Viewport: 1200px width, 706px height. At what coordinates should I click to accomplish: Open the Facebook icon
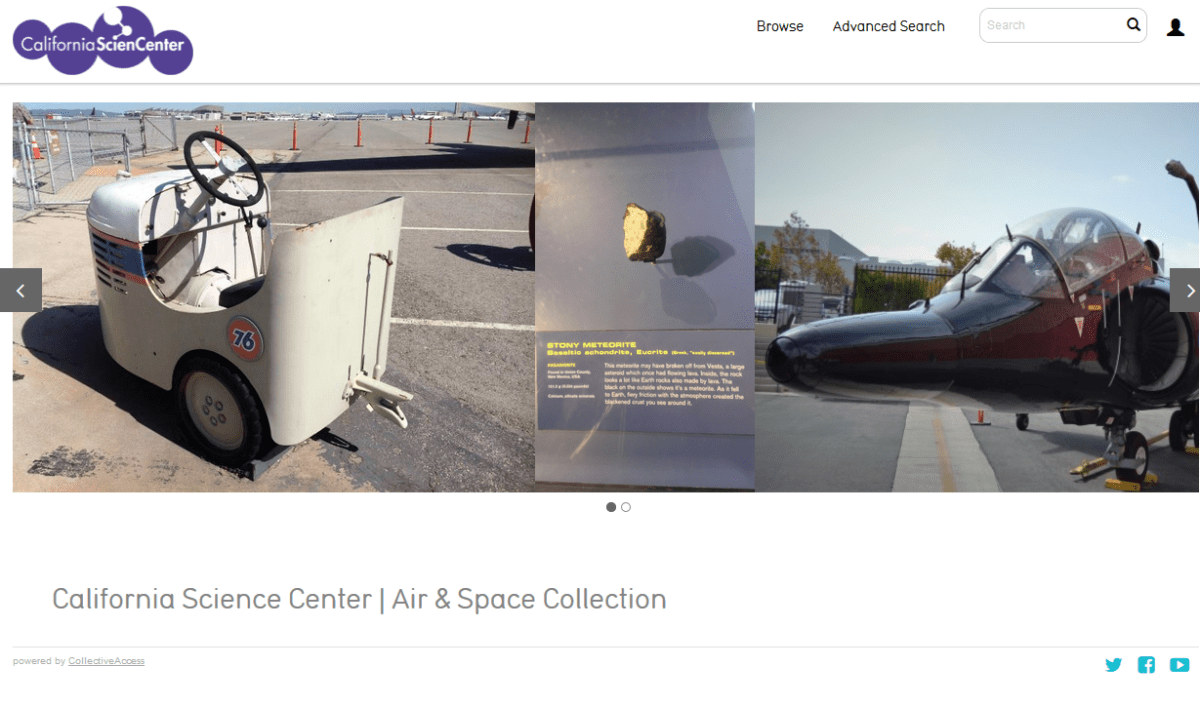click(x=1146, y=664)
